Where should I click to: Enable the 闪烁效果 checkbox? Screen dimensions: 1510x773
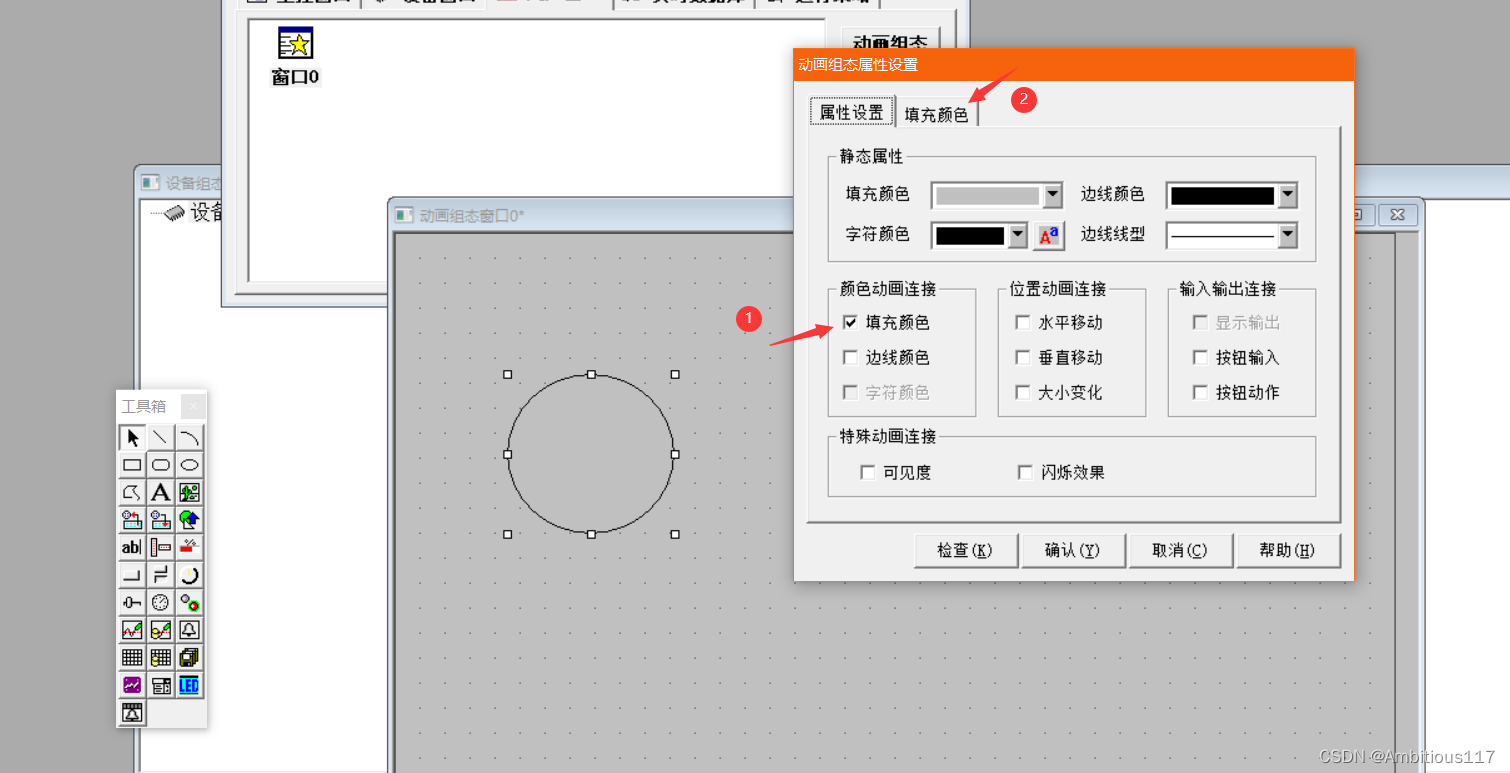pyautogui.click(x=1024, y=472)
